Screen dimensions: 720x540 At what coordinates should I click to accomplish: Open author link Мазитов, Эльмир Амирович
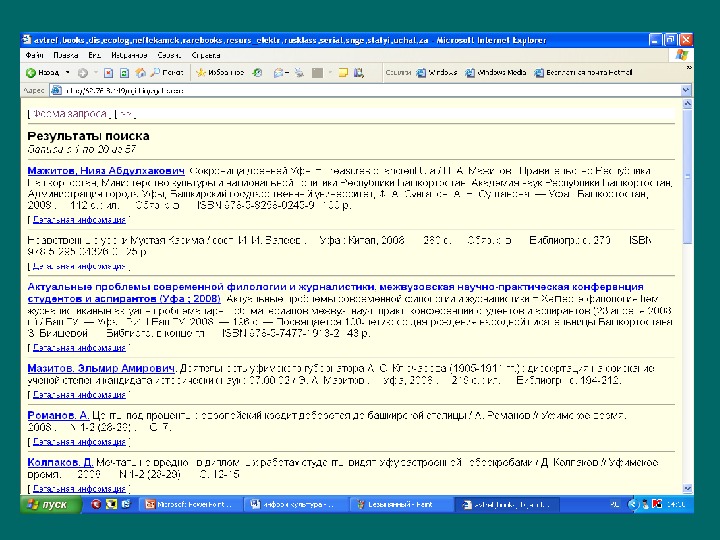point(101,368)
